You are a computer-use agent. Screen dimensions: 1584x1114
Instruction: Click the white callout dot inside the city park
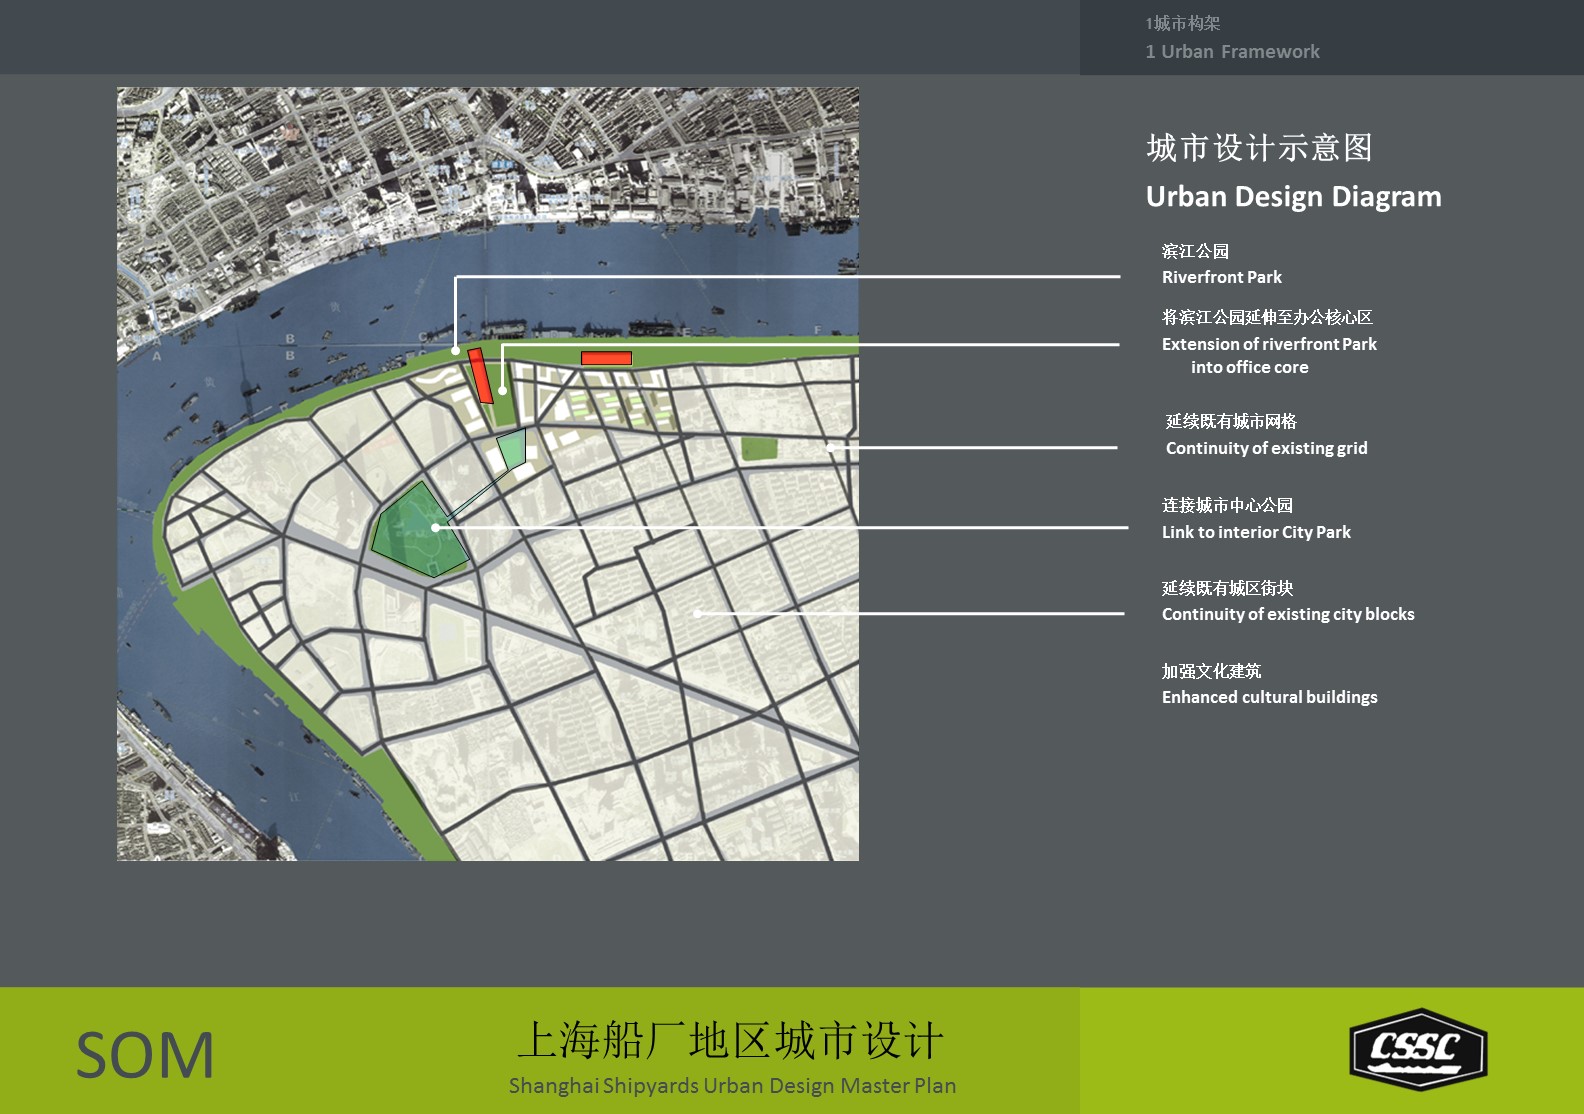point(436,527)
